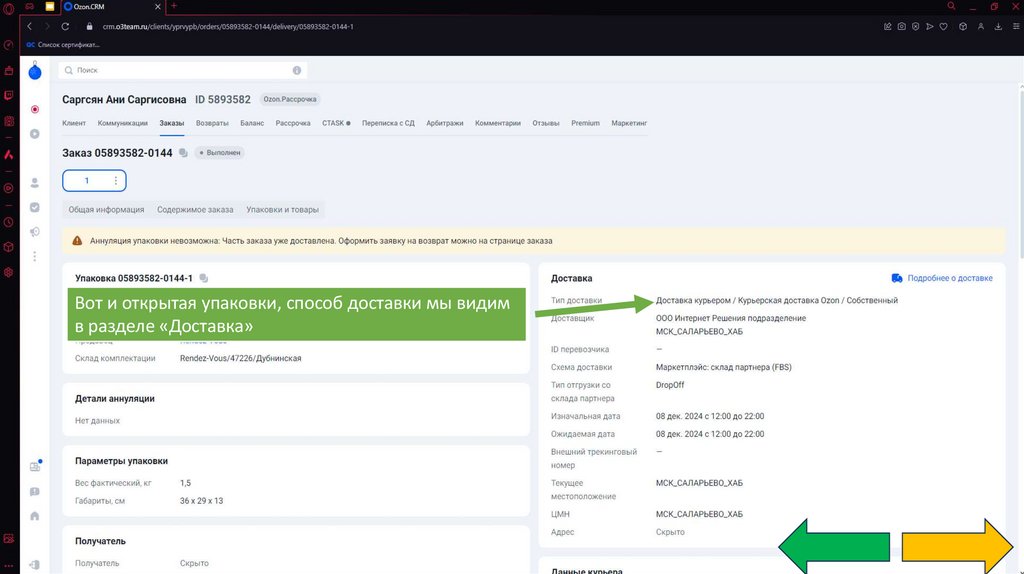Open the briefcase icon in browser sidebar

point(8,70)
